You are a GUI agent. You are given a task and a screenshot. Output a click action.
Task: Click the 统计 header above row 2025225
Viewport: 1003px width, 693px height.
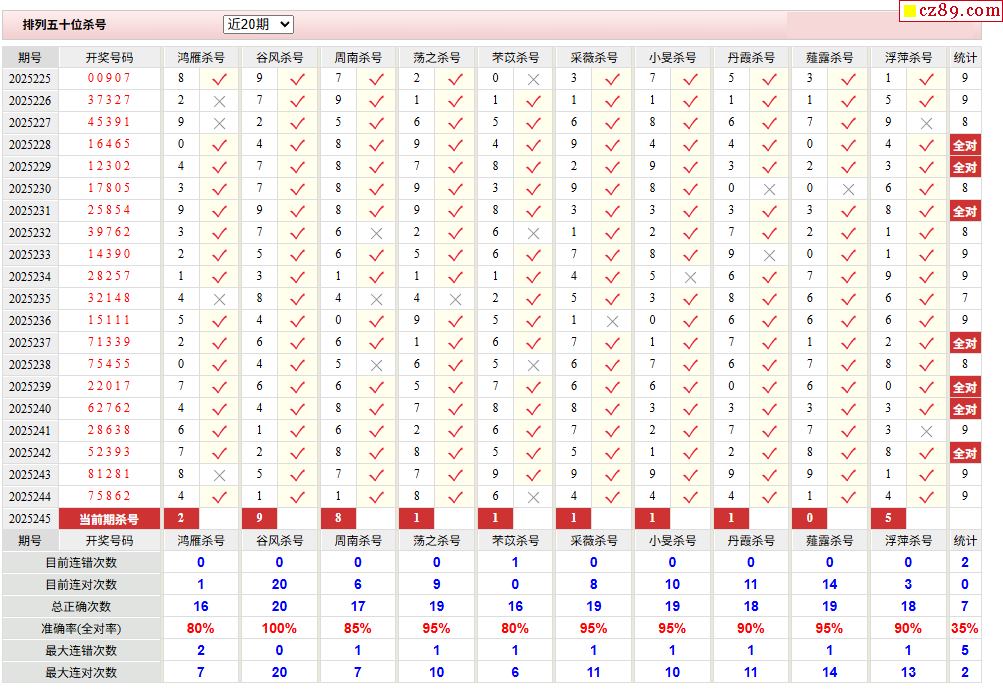[x=965, y=58]
